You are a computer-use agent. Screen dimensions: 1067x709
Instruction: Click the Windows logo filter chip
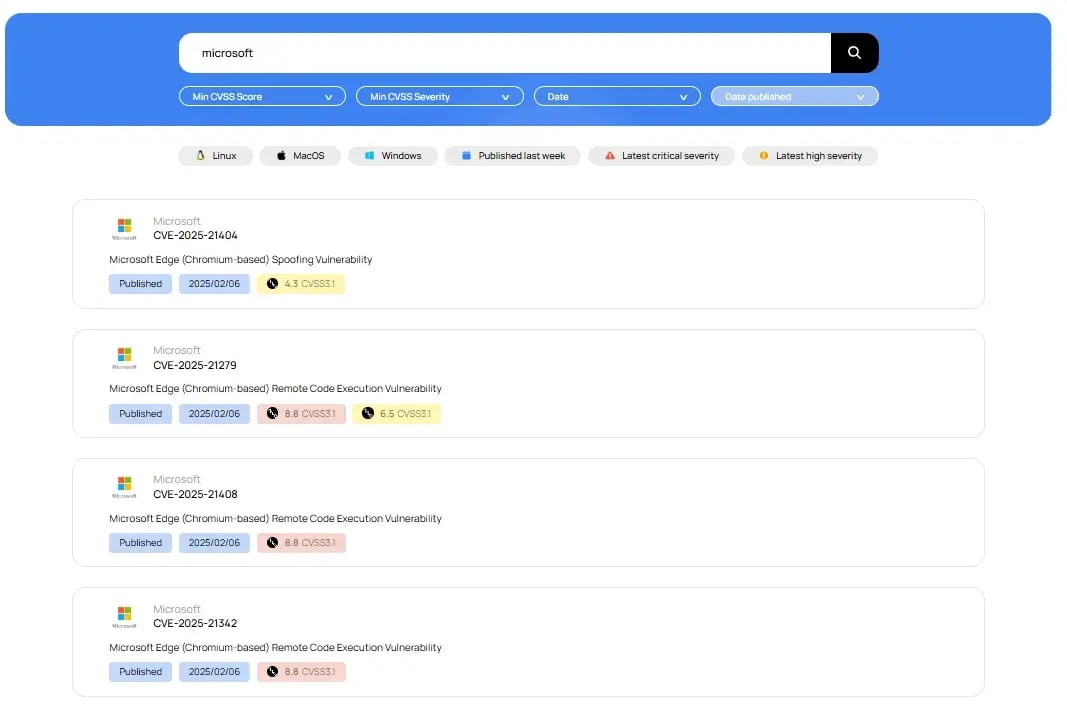370,156
